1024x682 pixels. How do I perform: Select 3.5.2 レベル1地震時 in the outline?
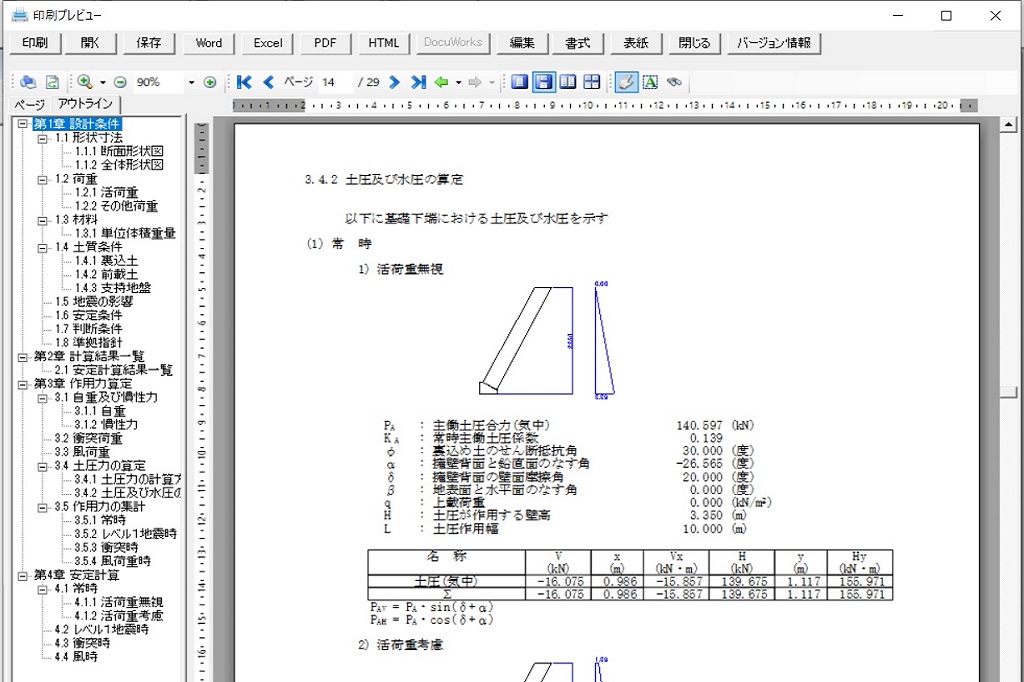point(125,534)
